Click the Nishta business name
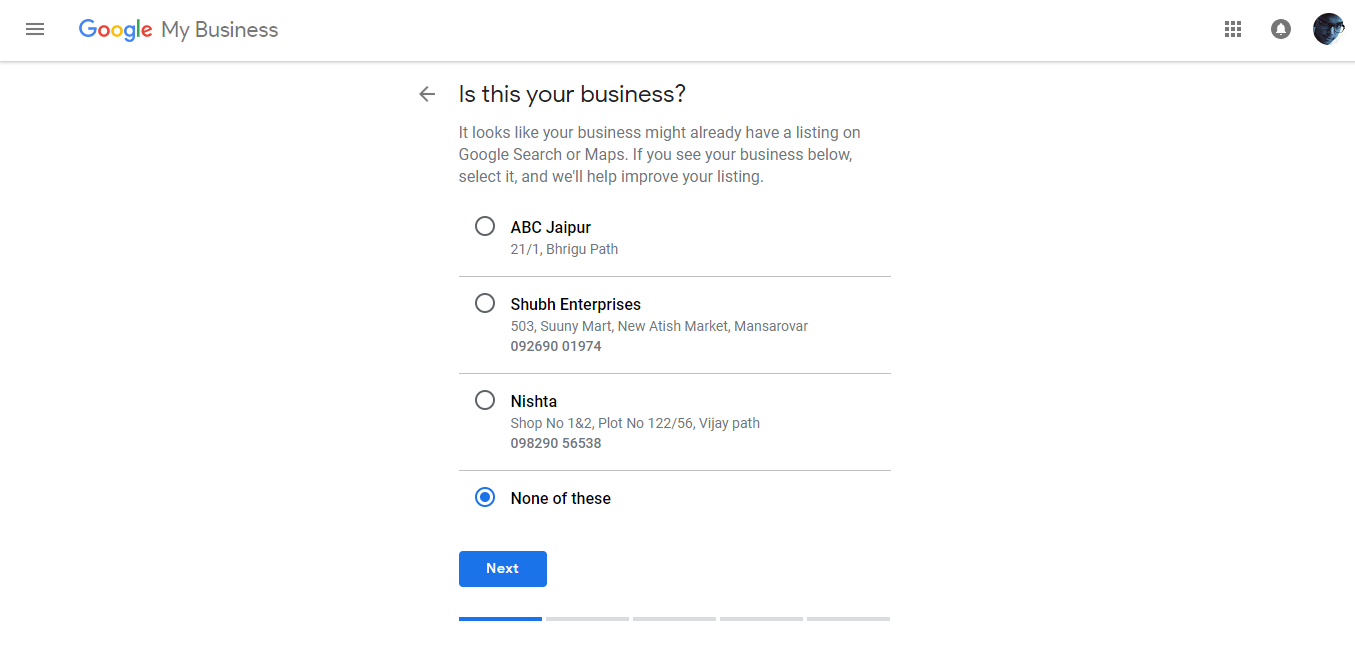 pyautogui.click(x=534, y=401)
